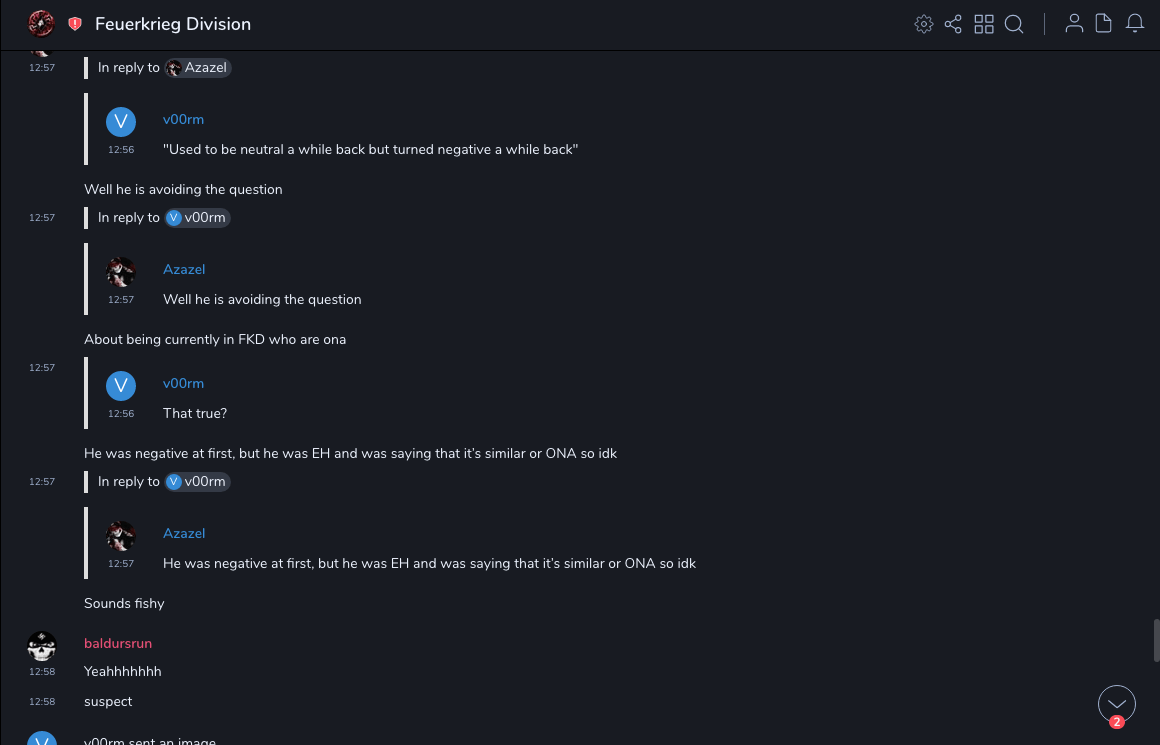The image size is (1160, 745).
Task: Click the search magnifier icon
Action: point(1014,24)
